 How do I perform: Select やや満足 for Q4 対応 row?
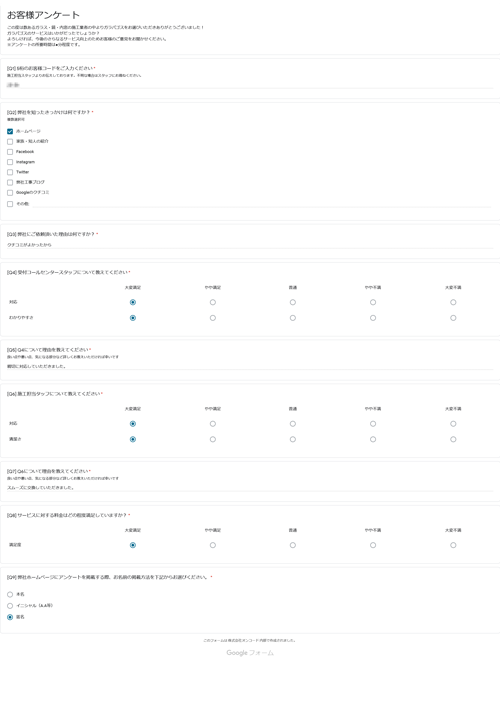click(213, 302)
